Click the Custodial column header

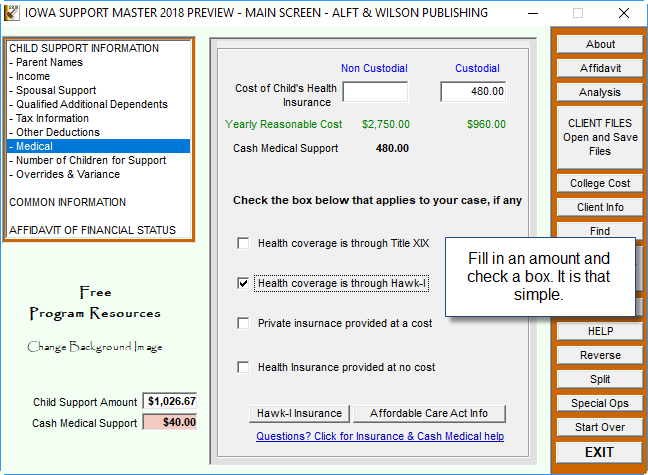[477, 68]
